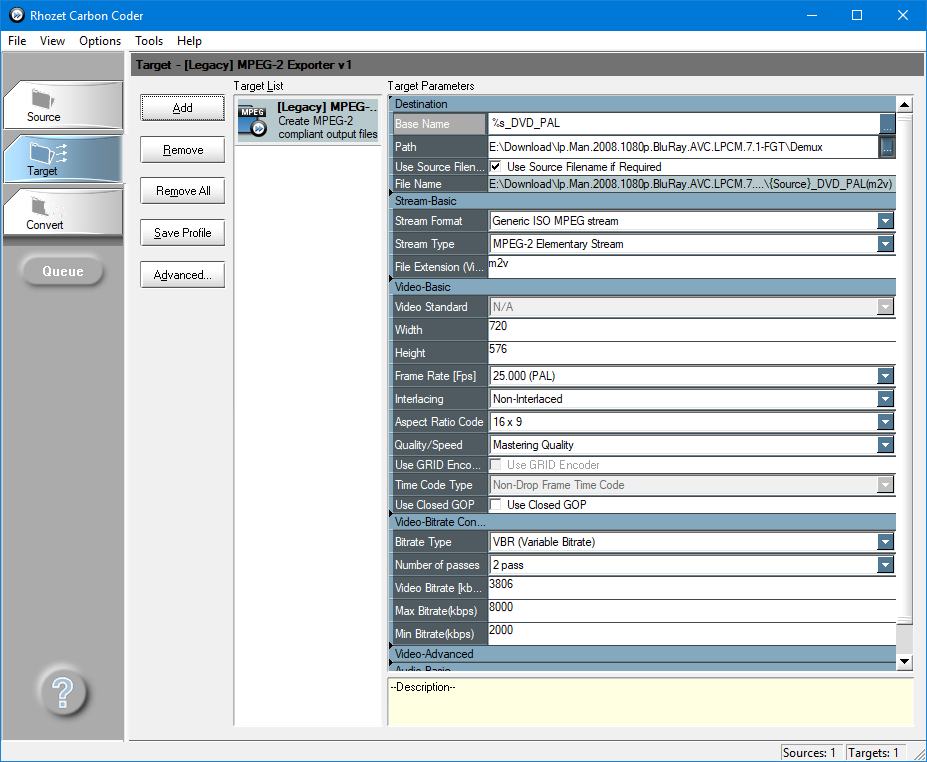Click the File Extension m2v field
The height and width of the screenshot is (762, 927).
[692, 267]
